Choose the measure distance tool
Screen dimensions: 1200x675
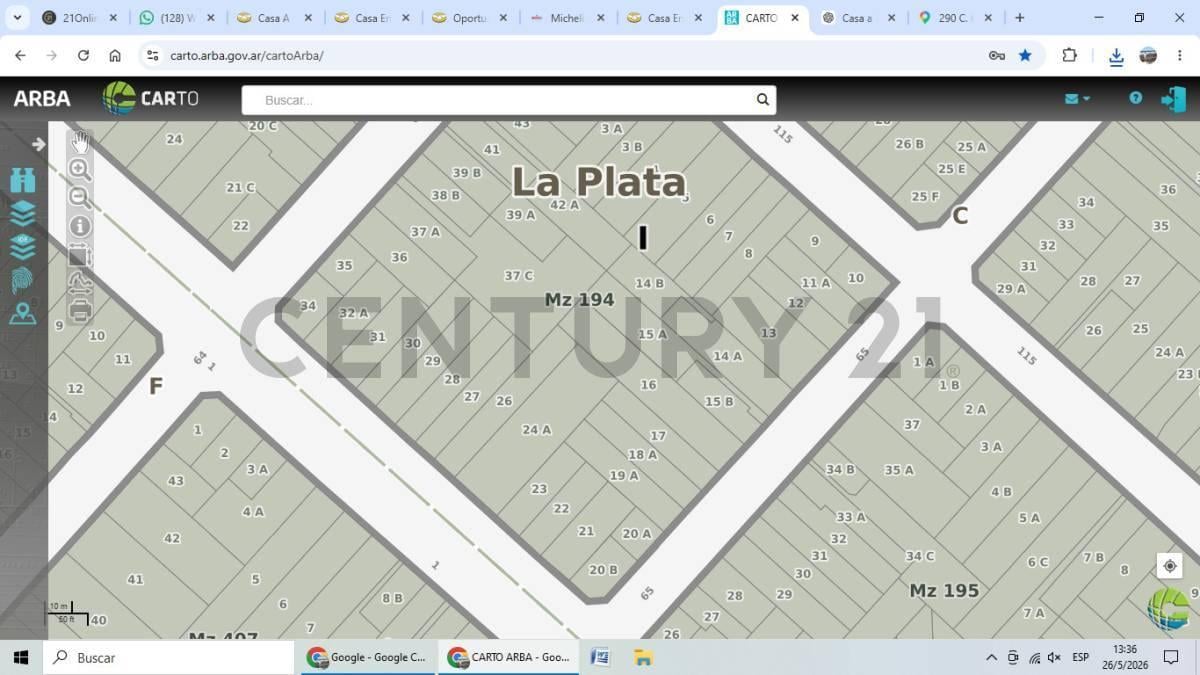coord(80,283)
